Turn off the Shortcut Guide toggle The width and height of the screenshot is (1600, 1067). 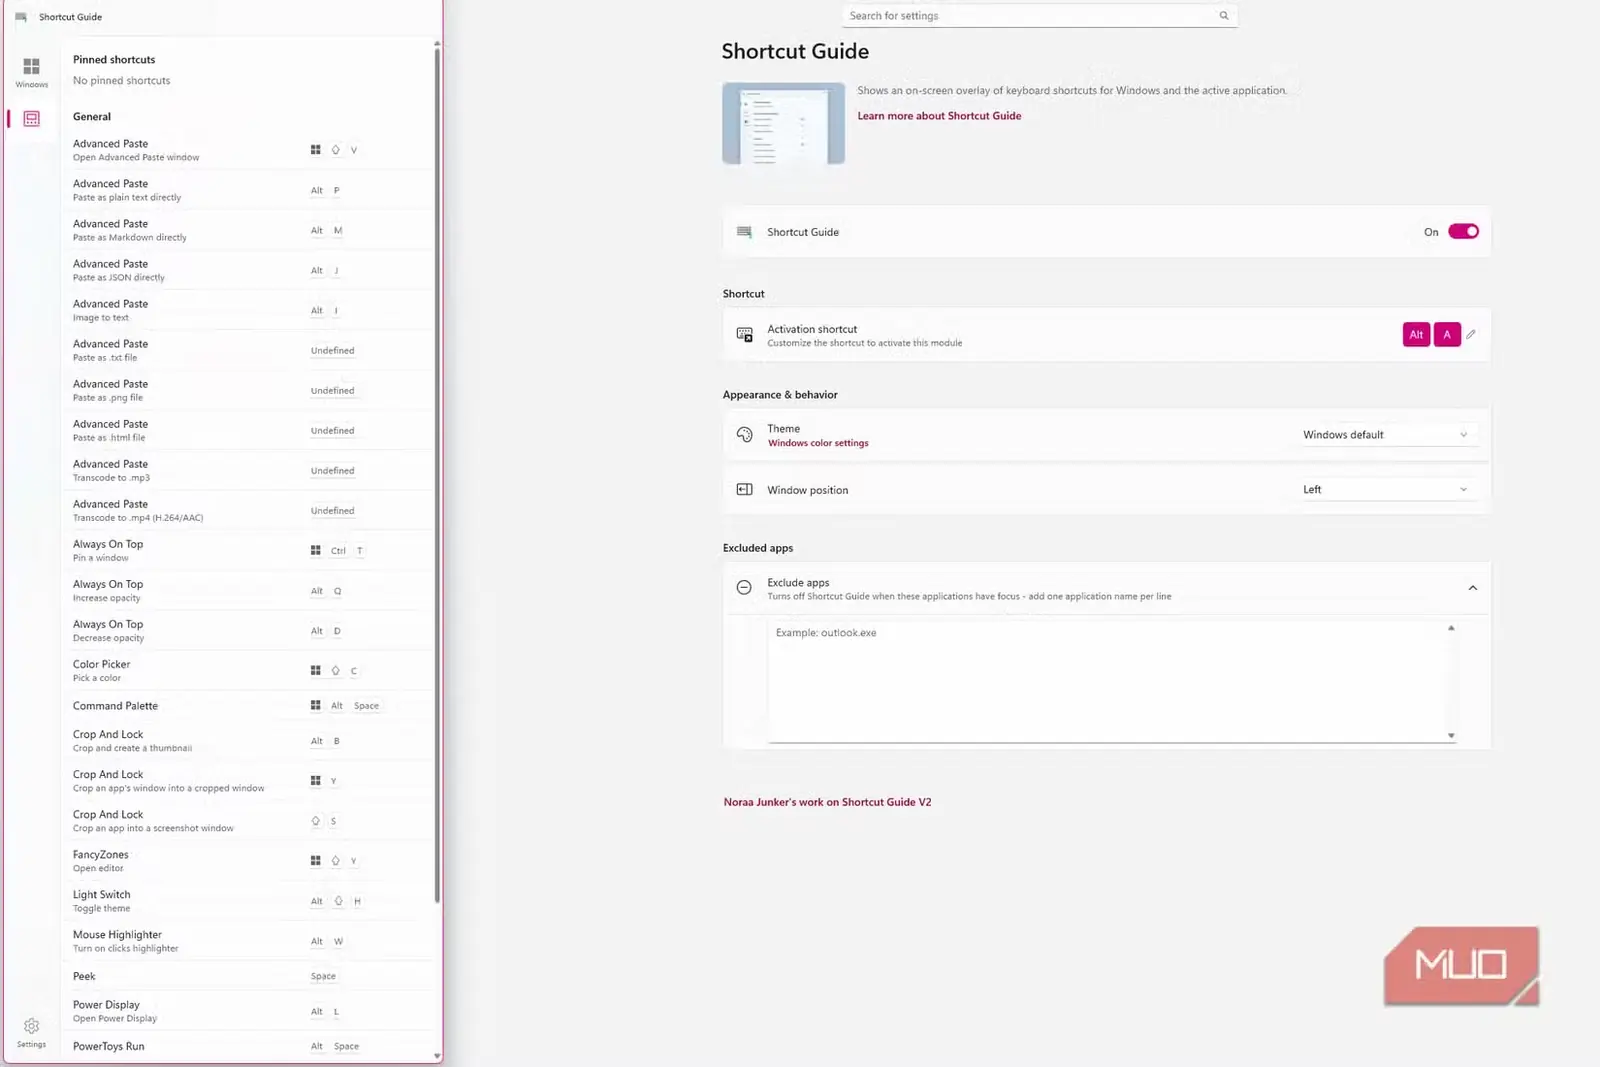tap(1463, 231)
